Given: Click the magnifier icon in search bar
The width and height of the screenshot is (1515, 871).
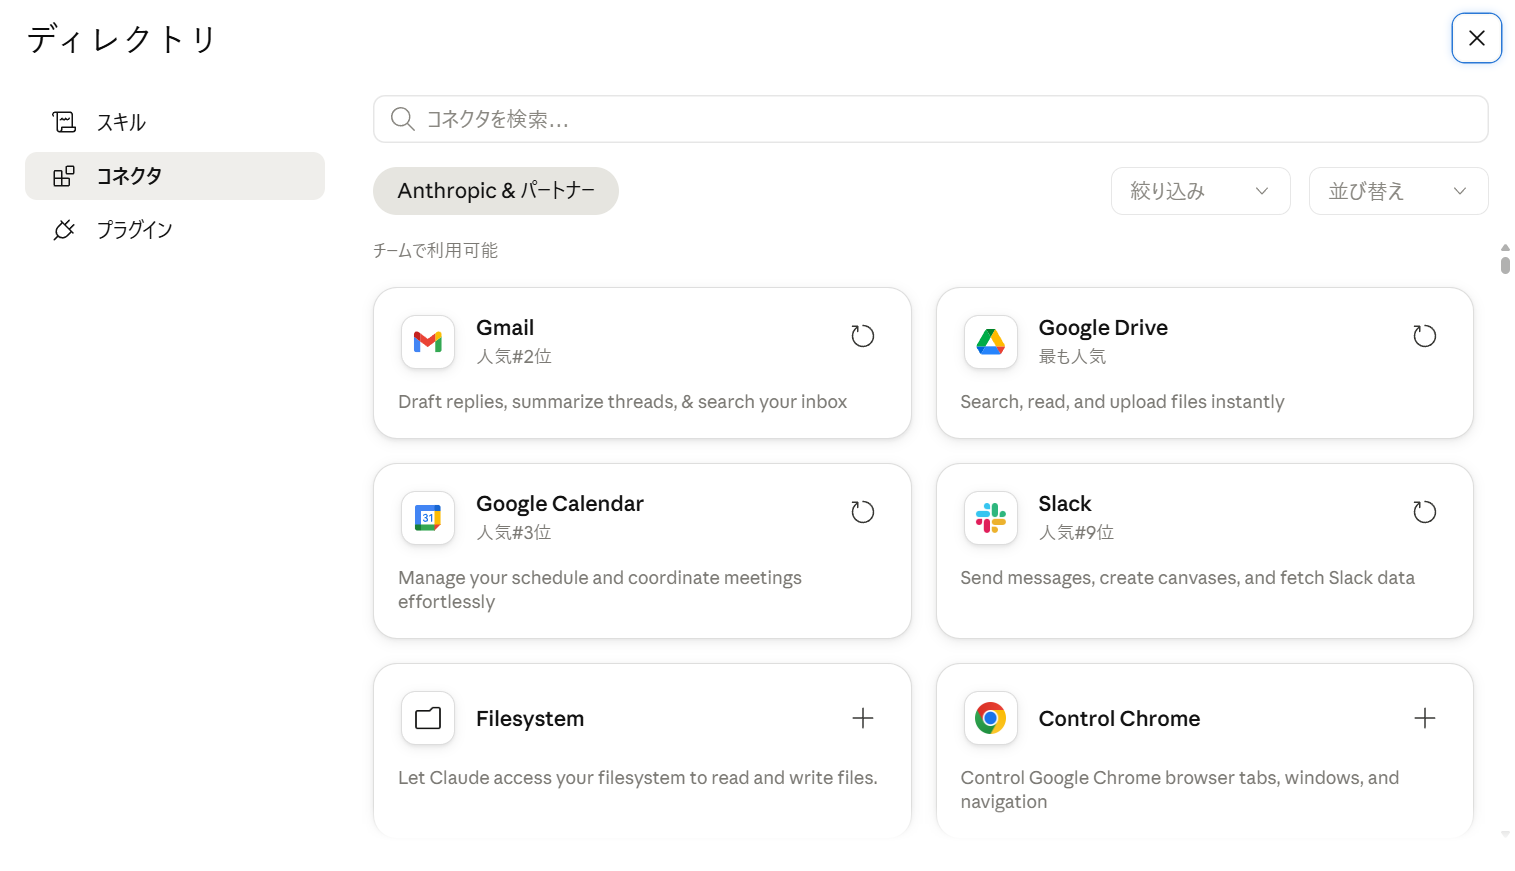Looking at the screenshot, I should pyautogui.click(x=402, y=119).
